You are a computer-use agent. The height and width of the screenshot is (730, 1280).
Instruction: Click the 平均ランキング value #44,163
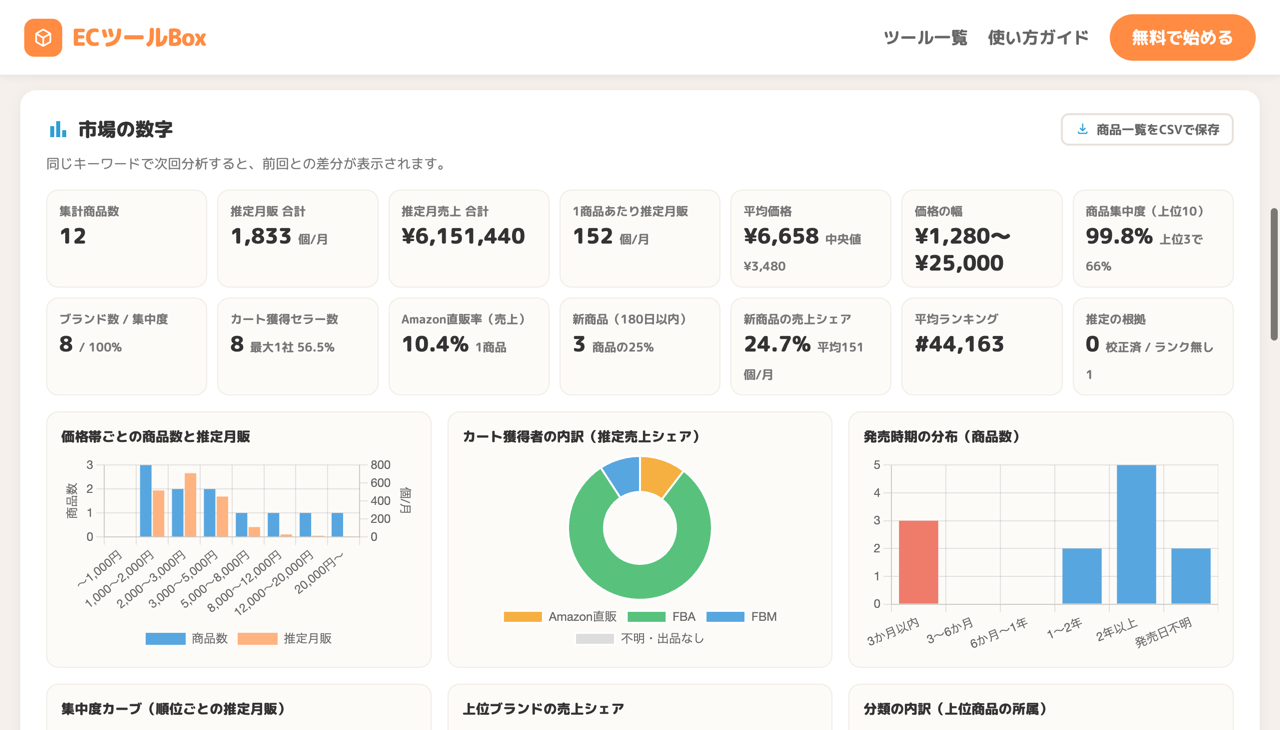959,344
